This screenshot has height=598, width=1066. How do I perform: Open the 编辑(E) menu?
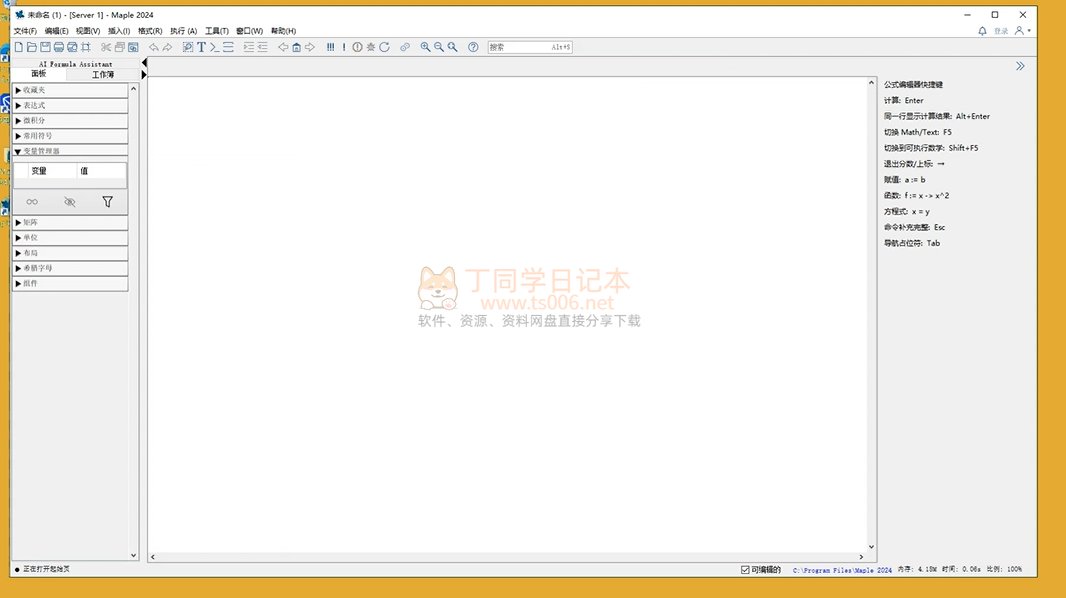click(56, 31)
